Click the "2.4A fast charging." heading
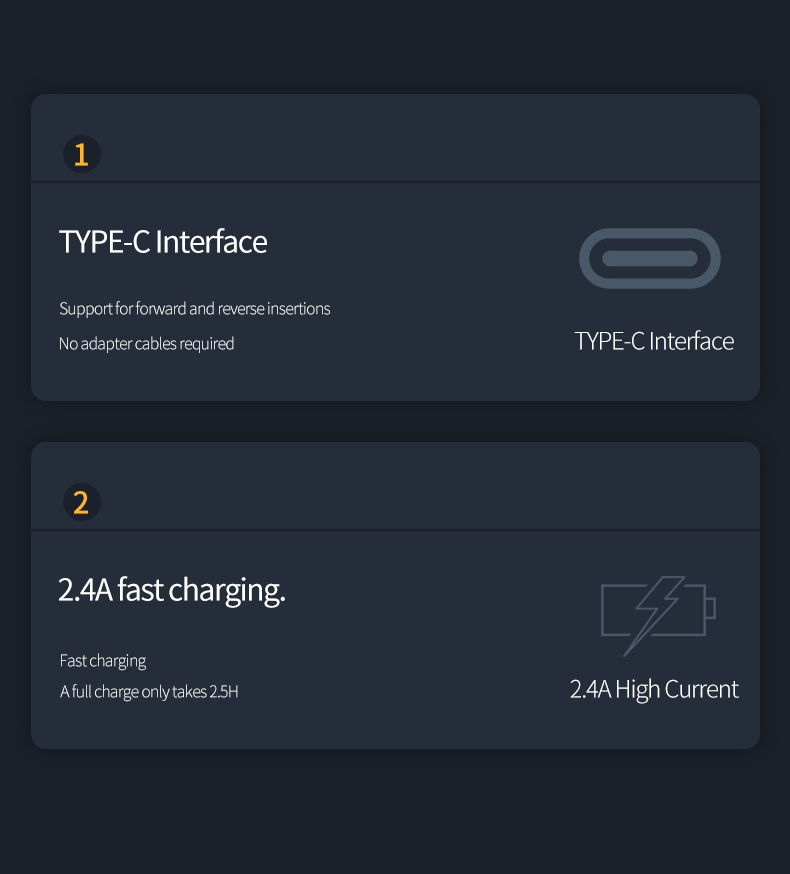The width and height of the screenshot is (790, 874). click(172, 590)
